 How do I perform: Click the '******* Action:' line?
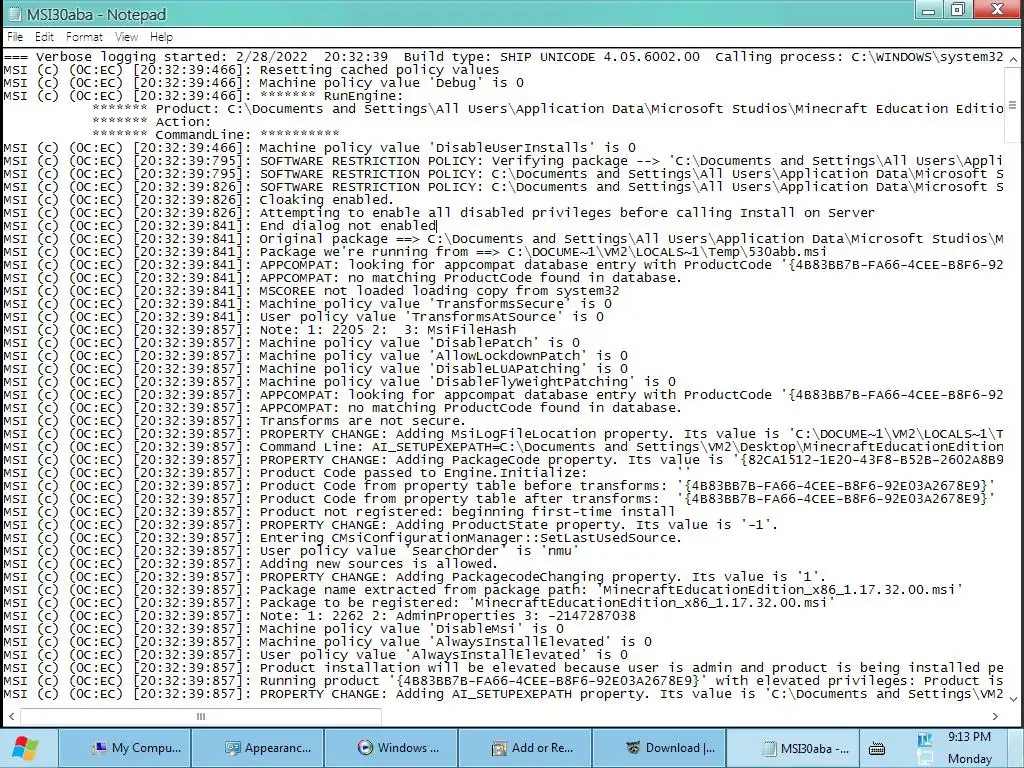click(x=152, y=122)
